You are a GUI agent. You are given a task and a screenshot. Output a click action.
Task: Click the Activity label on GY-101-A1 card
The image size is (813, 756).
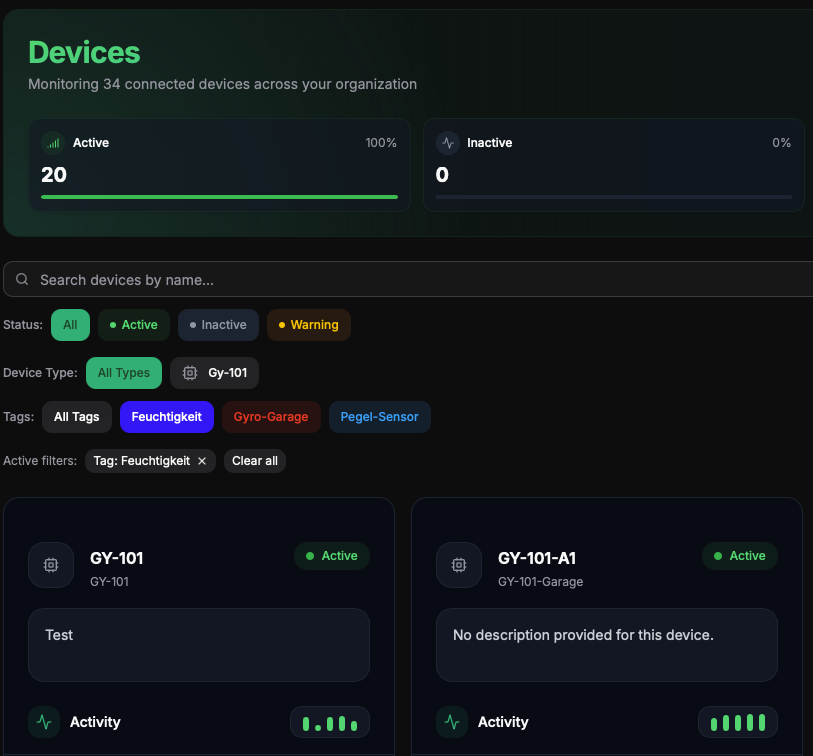click(503, 722)
